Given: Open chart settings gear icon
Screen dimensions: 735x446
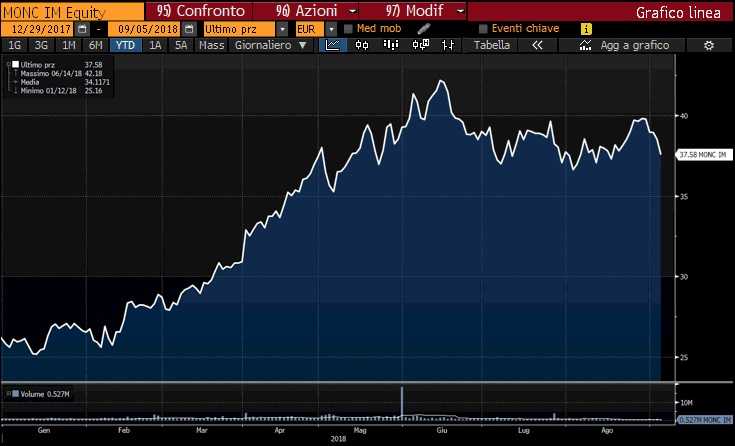Looking at the screenshot, I should [709, 45].
